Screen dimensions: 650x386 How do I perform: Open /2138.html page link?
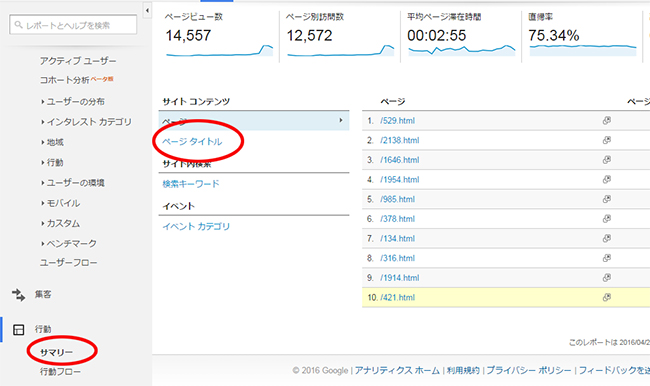(x=400, y=140)
